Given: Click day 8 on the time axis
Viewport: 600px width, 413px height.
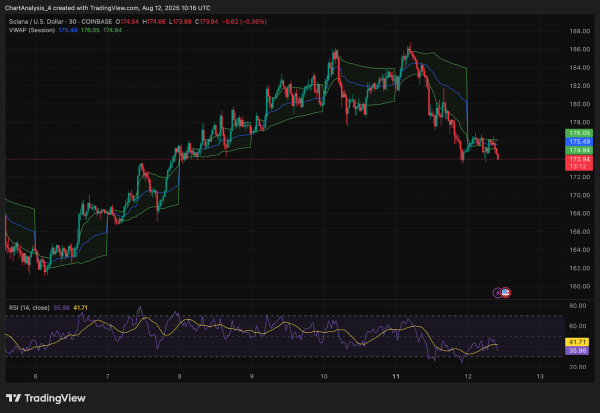Looking at the screenshot, I should click(x=179, y=377).
